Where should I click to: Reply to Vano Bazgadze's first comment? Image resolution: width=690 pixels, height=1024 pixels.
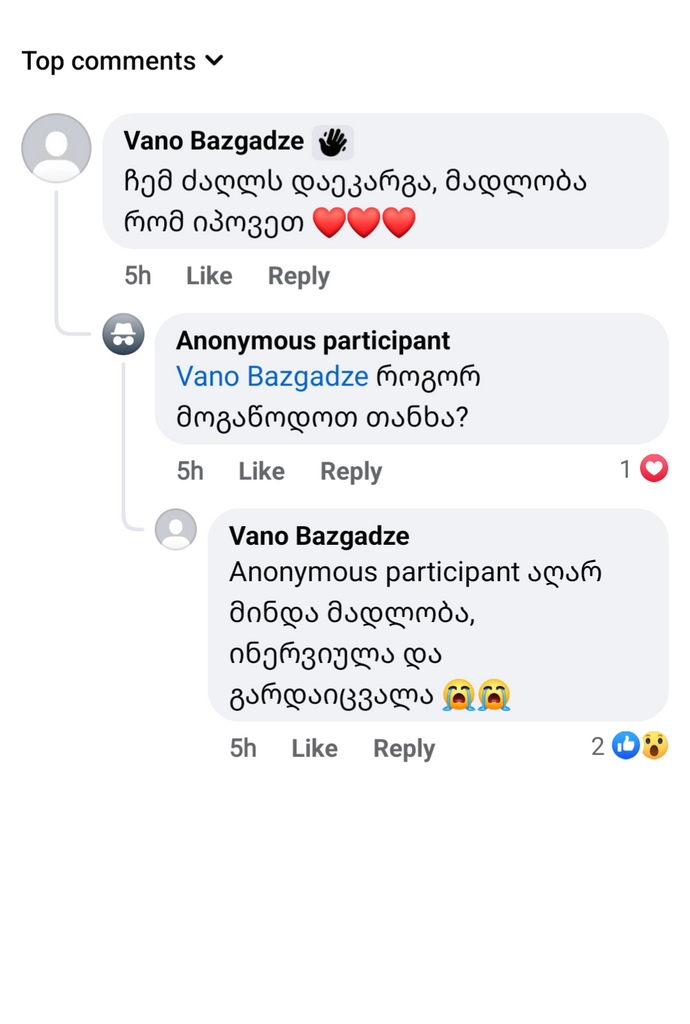tap(298, 276)
